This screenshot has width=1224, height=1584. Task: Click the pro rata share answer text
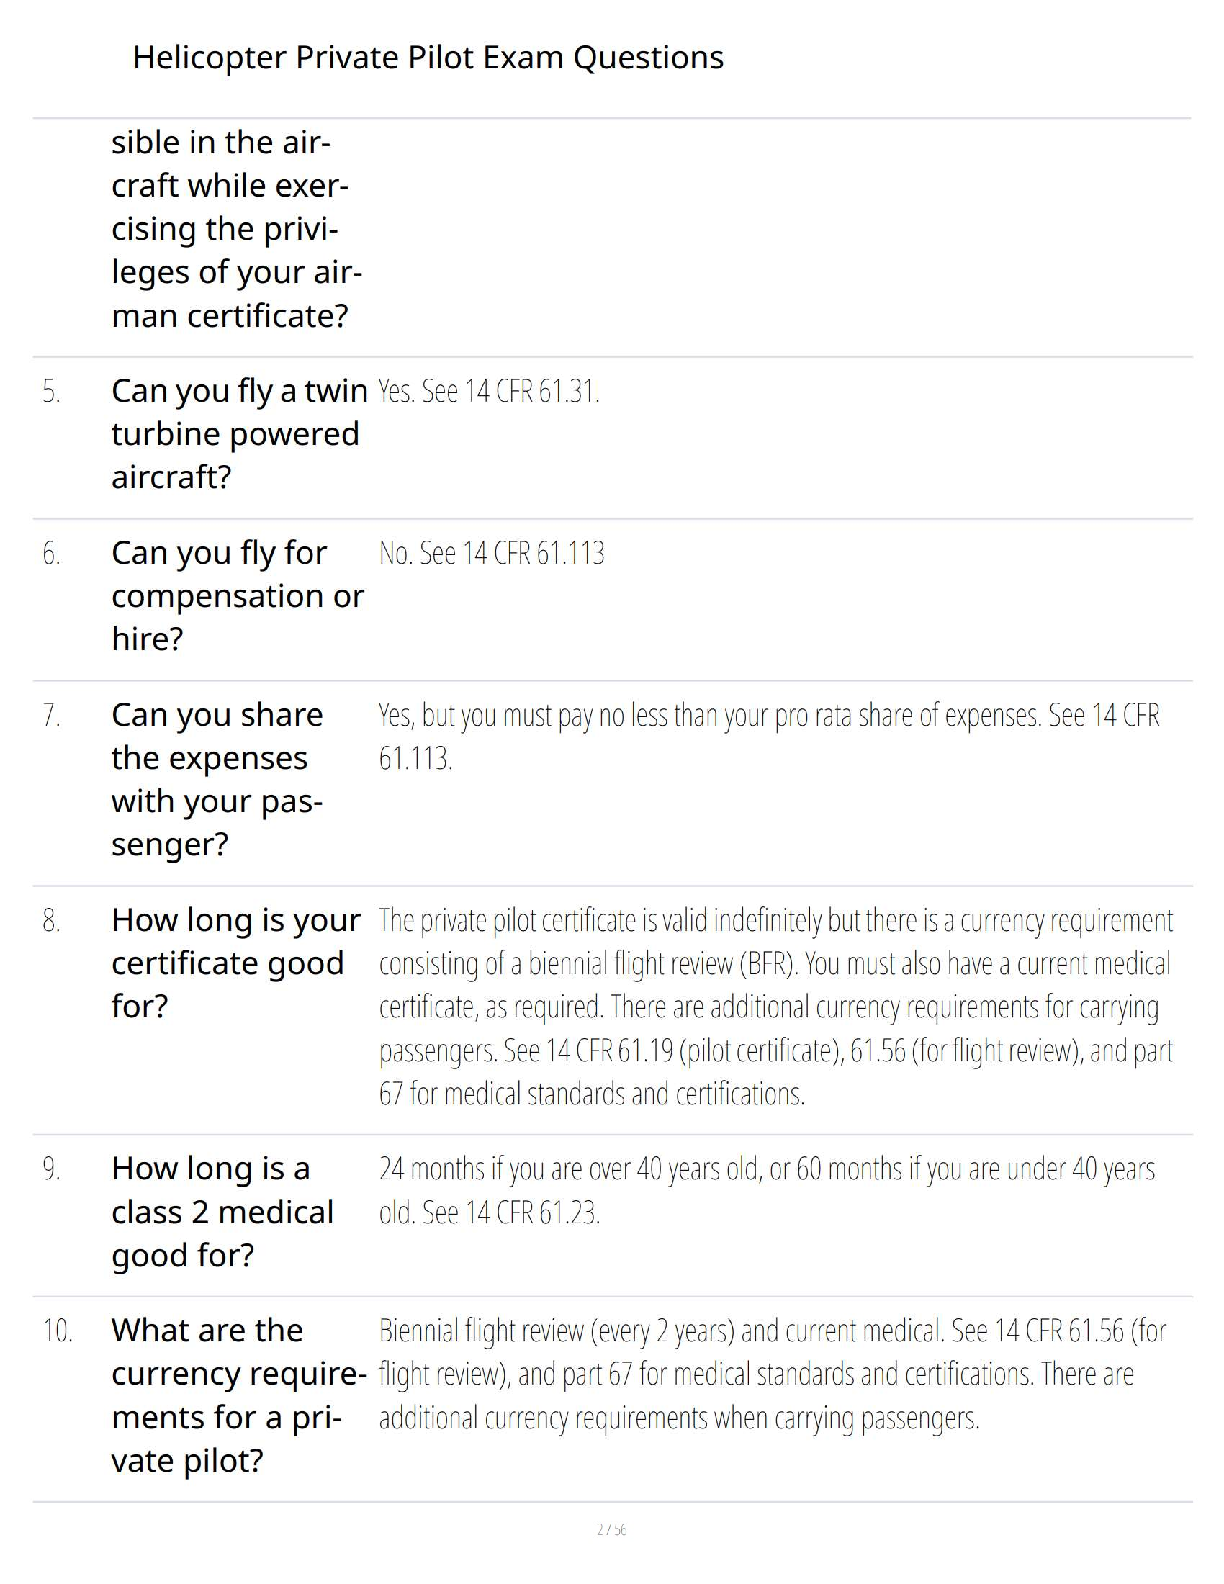coord(769,737)
